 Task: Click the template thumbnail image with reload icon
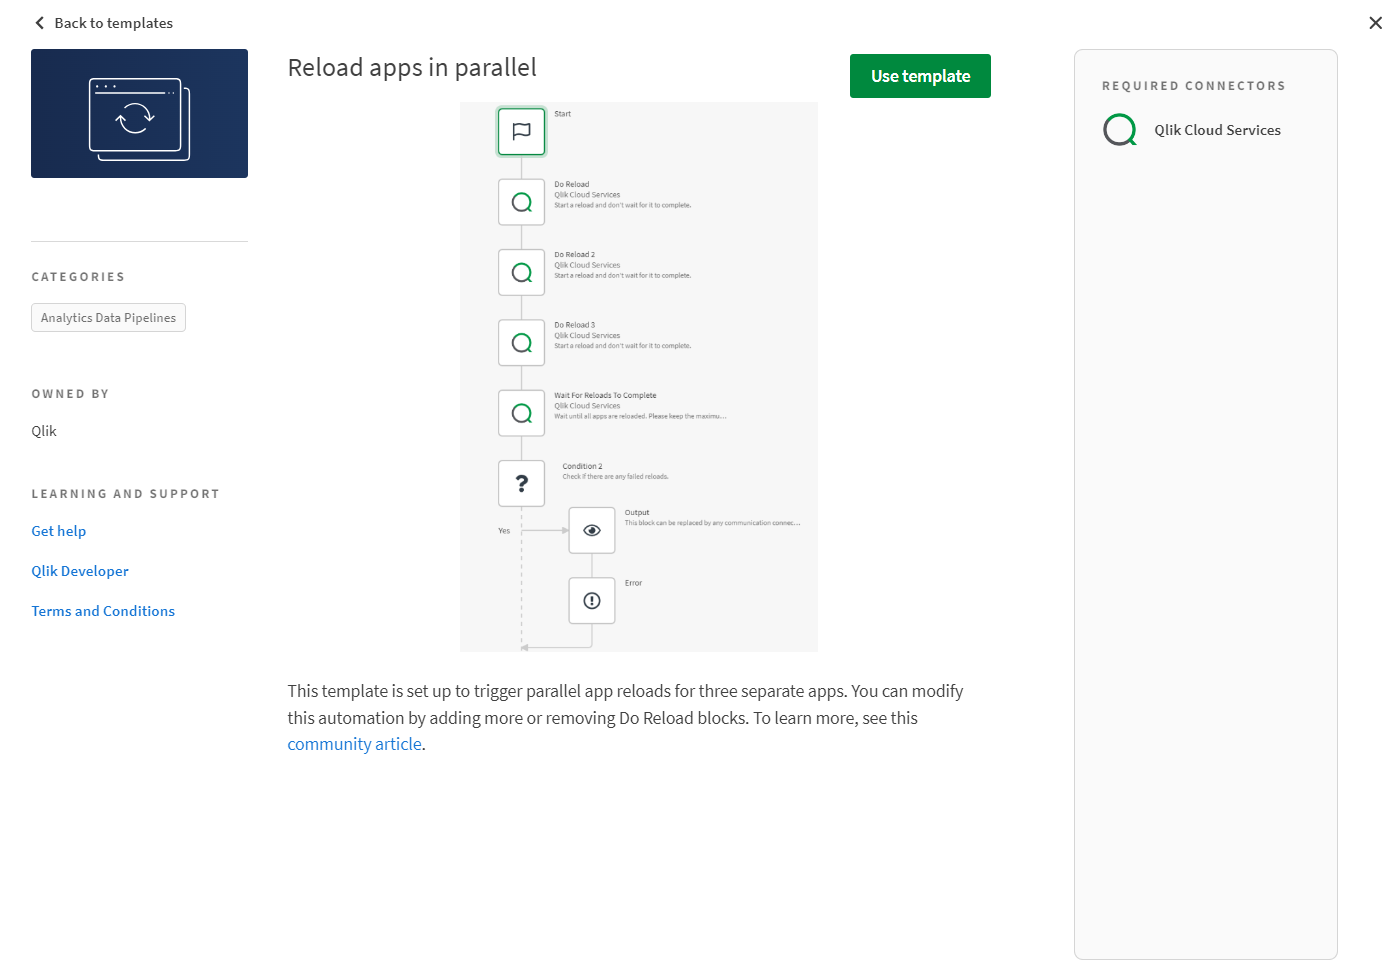(x=139, y=114)
